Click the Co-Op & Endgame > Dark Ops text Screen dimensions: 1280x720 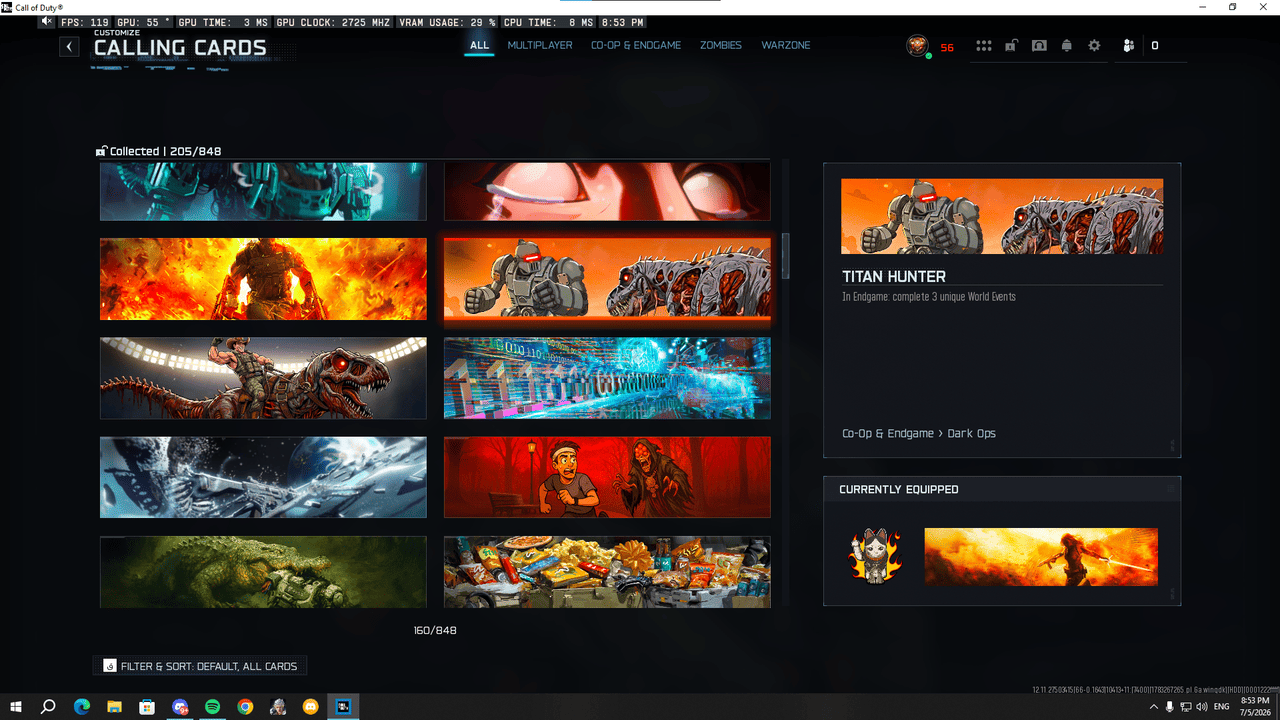919,434
